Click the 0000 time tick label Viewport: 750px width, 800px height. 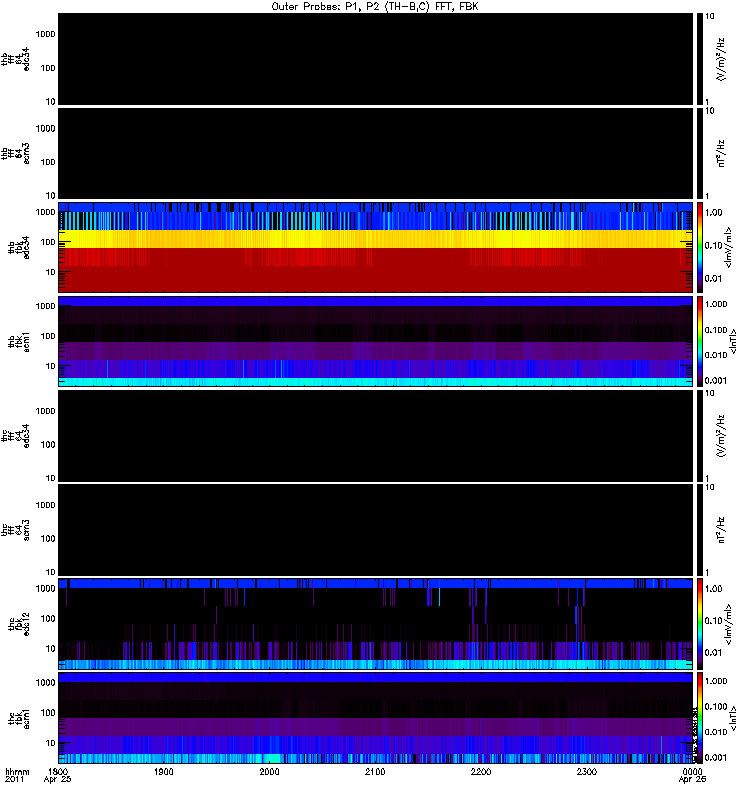click(x=692, y=771)
